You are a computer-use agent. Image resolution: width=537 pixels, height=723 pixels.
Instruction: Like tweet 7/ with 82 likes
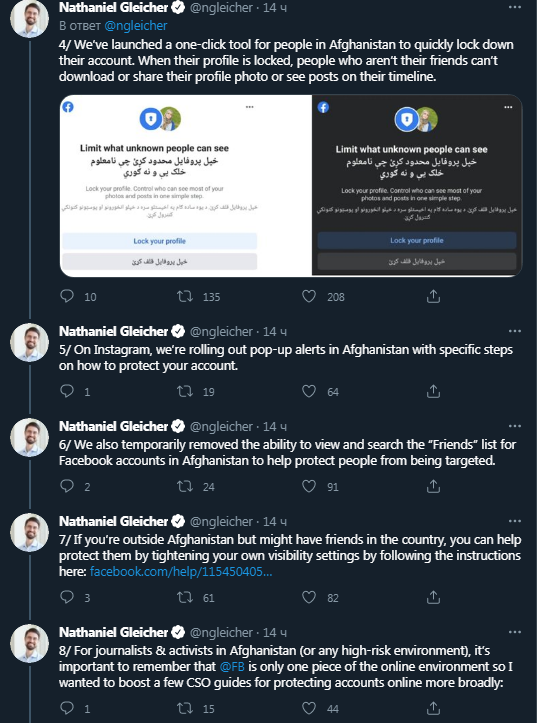point(309,597)
